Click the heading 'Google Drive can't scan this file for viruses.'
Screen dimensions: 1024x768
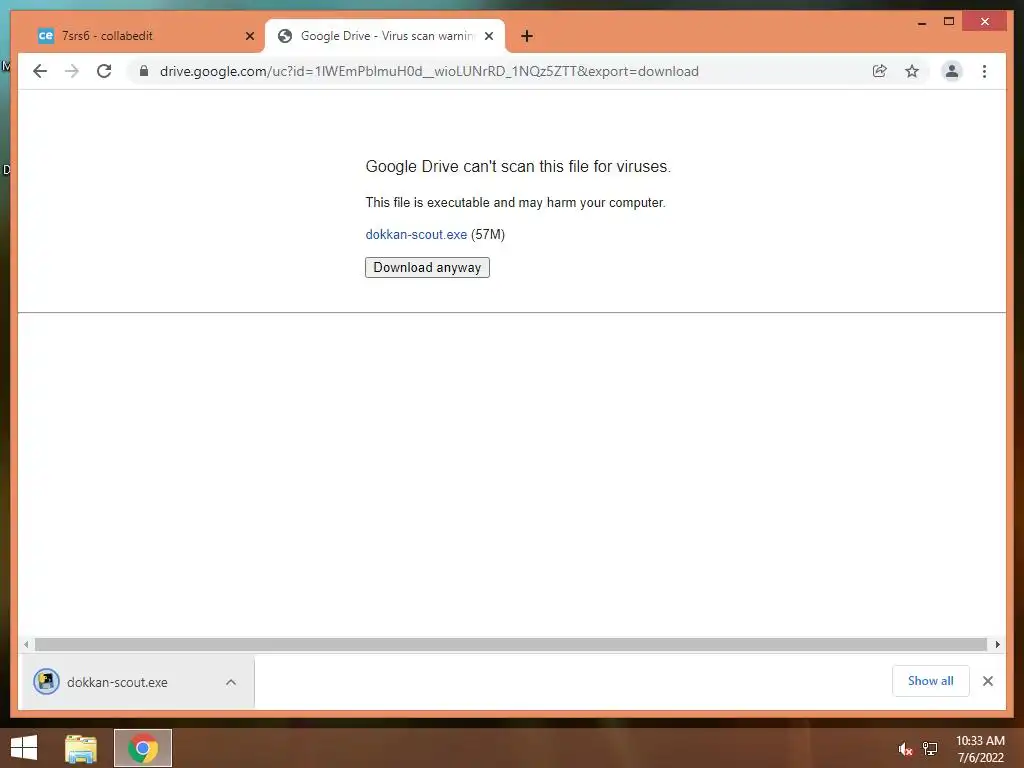coord(518,167)
